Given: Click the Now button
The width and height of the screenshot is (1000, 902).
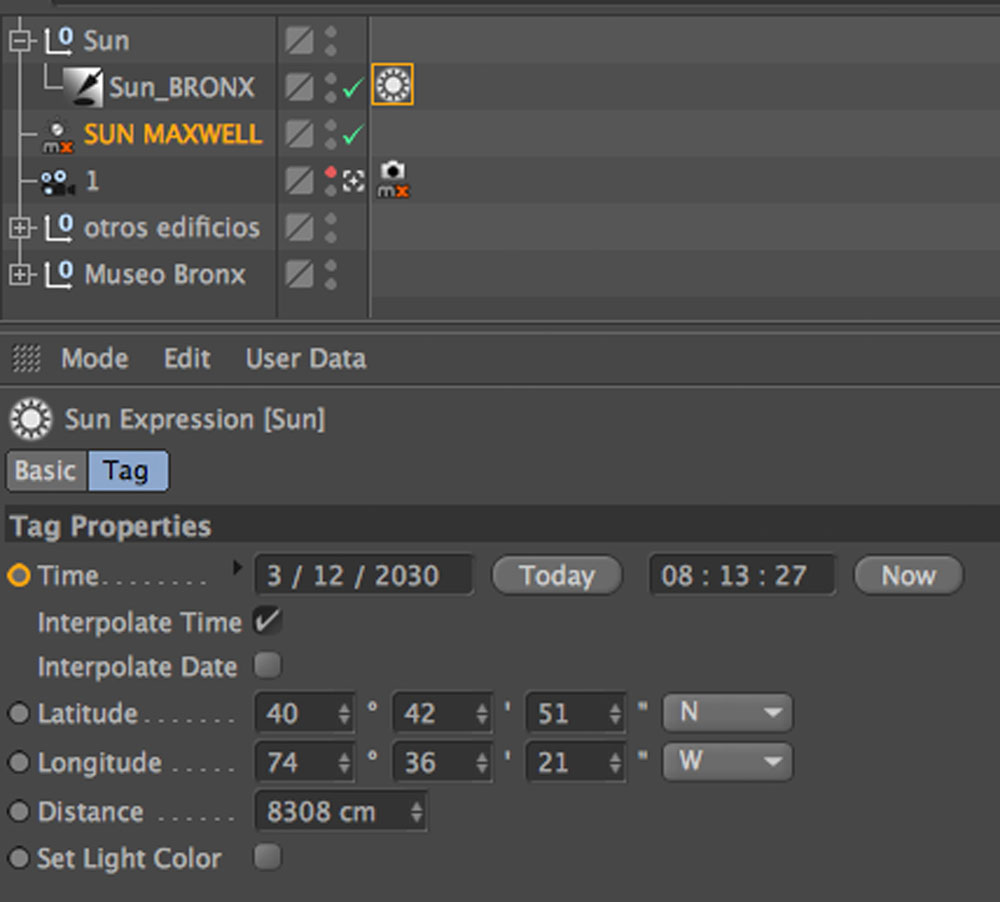Looking at the screenshot, I should [908, 575].
